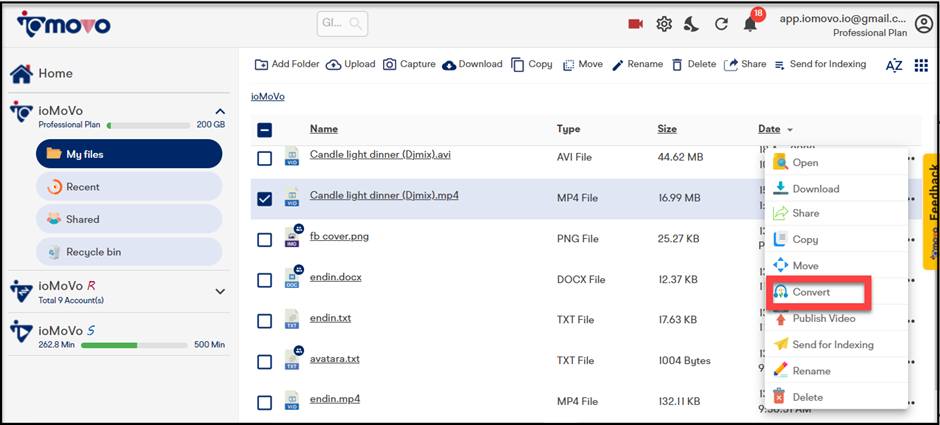Viewport: 940px width, 425px height.
Task: Click the VID icon of endin.mp4
Action: point(292,400)
